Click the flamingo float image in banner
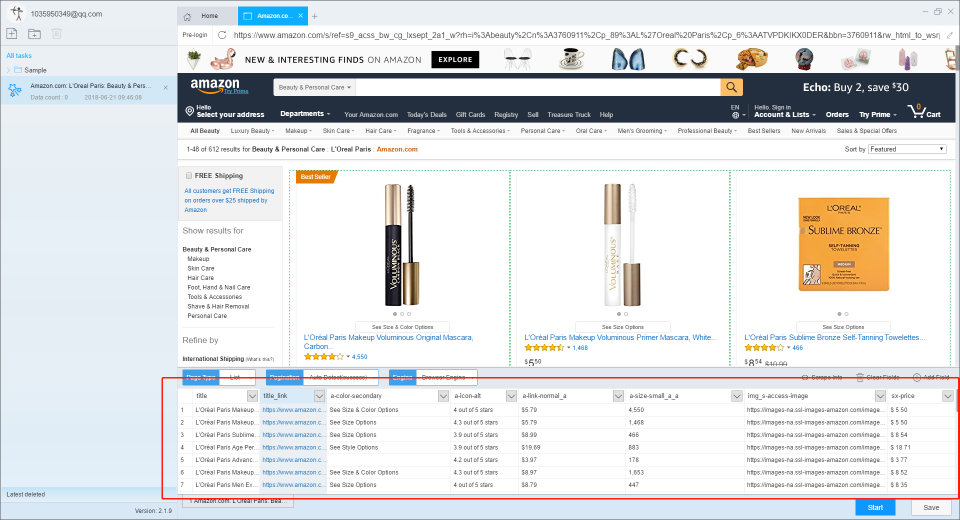Screen dimensions: 960x520 pos(223,59)
